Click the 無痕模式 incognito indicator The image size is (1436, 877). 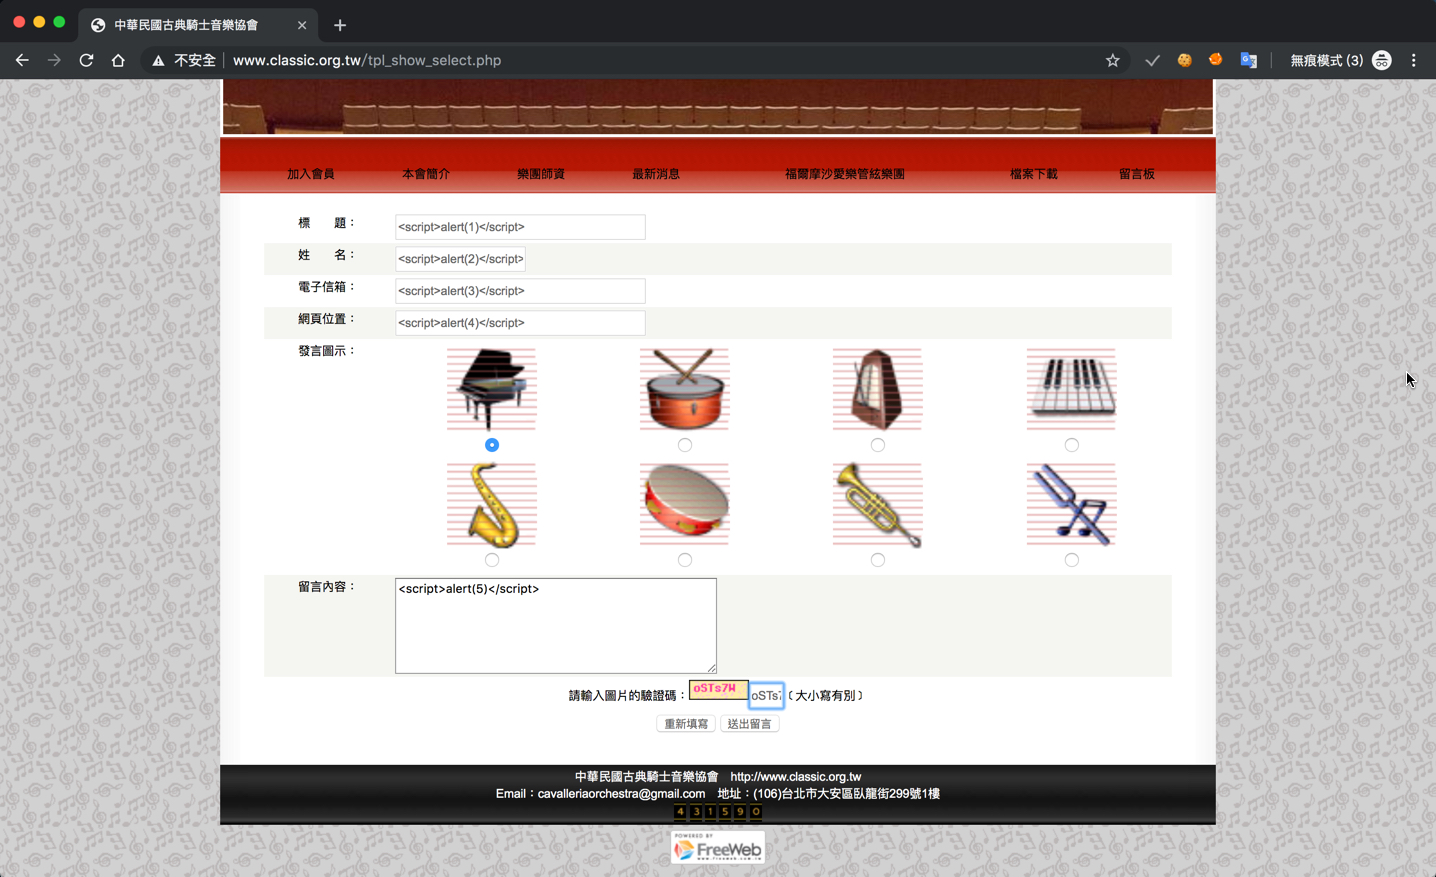[1340, 60]
